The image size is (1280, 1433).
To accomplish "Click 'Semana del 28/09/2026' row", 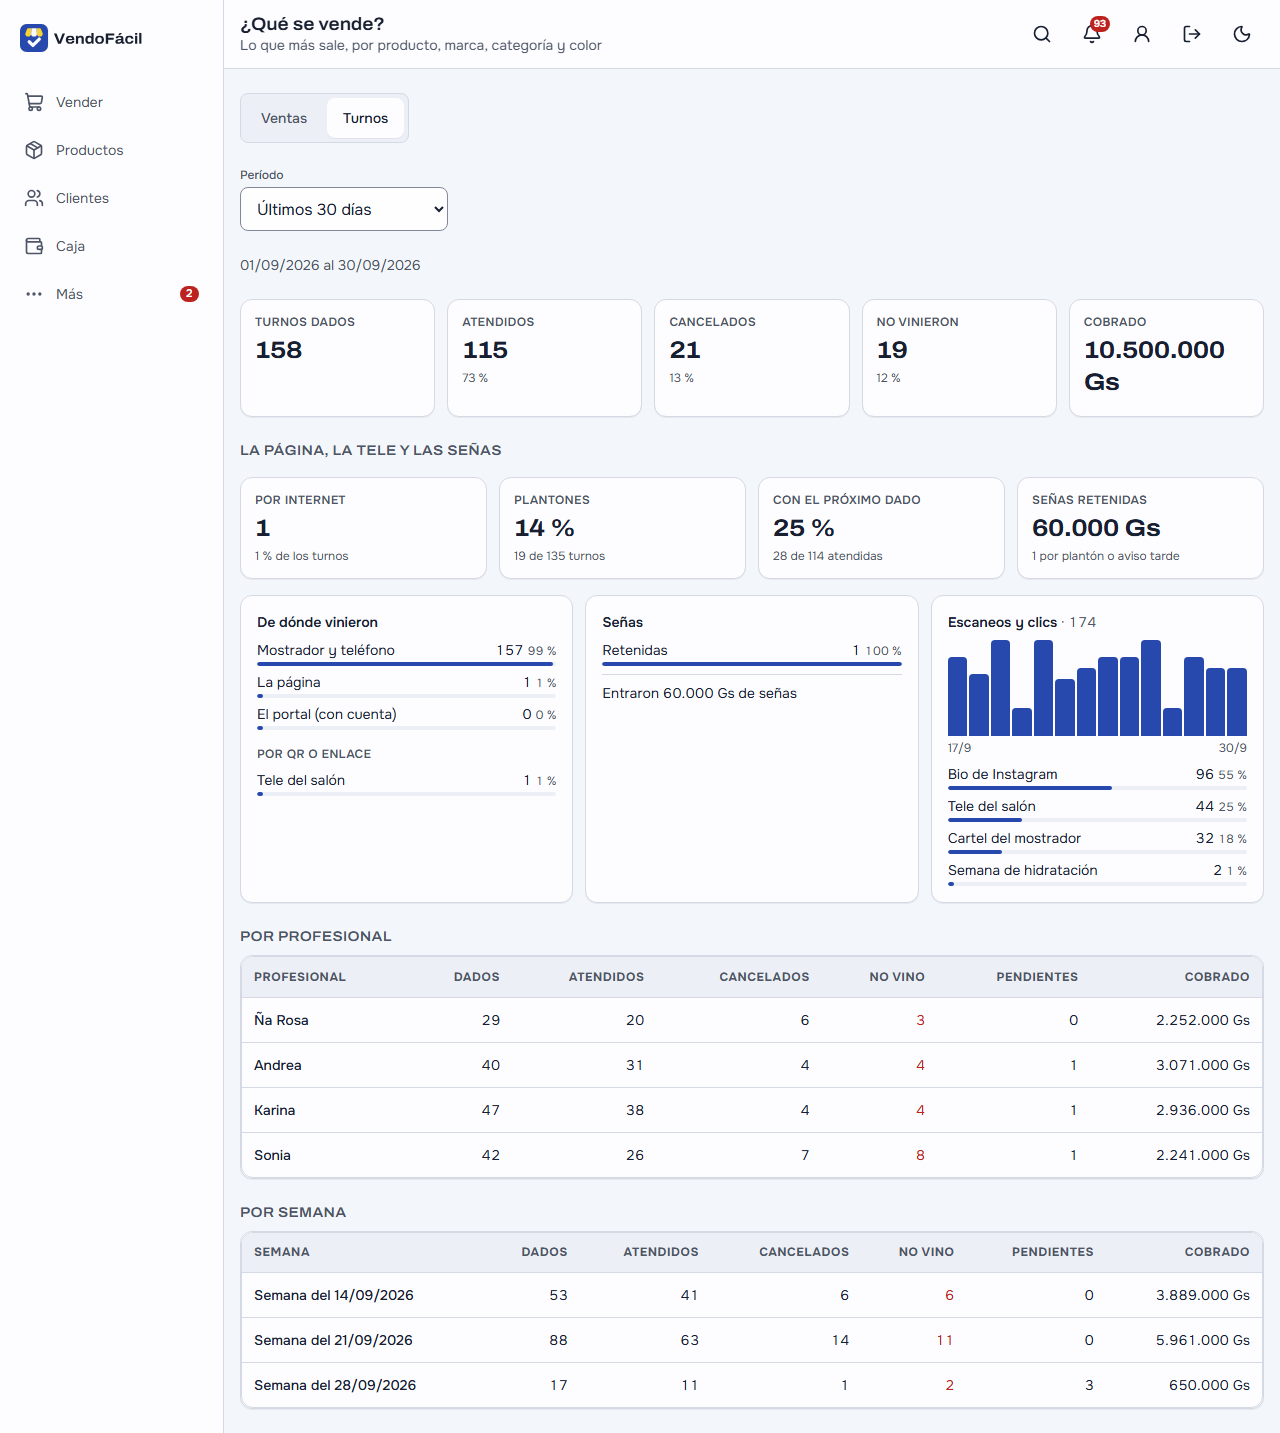I will click(x=752, y=1385).
